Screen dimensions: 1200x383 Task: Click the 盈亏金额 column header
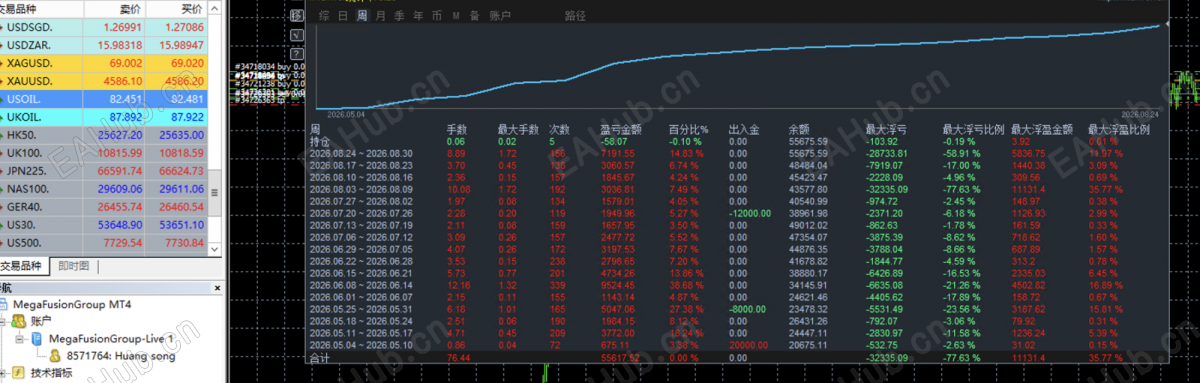tap(620, 129)
